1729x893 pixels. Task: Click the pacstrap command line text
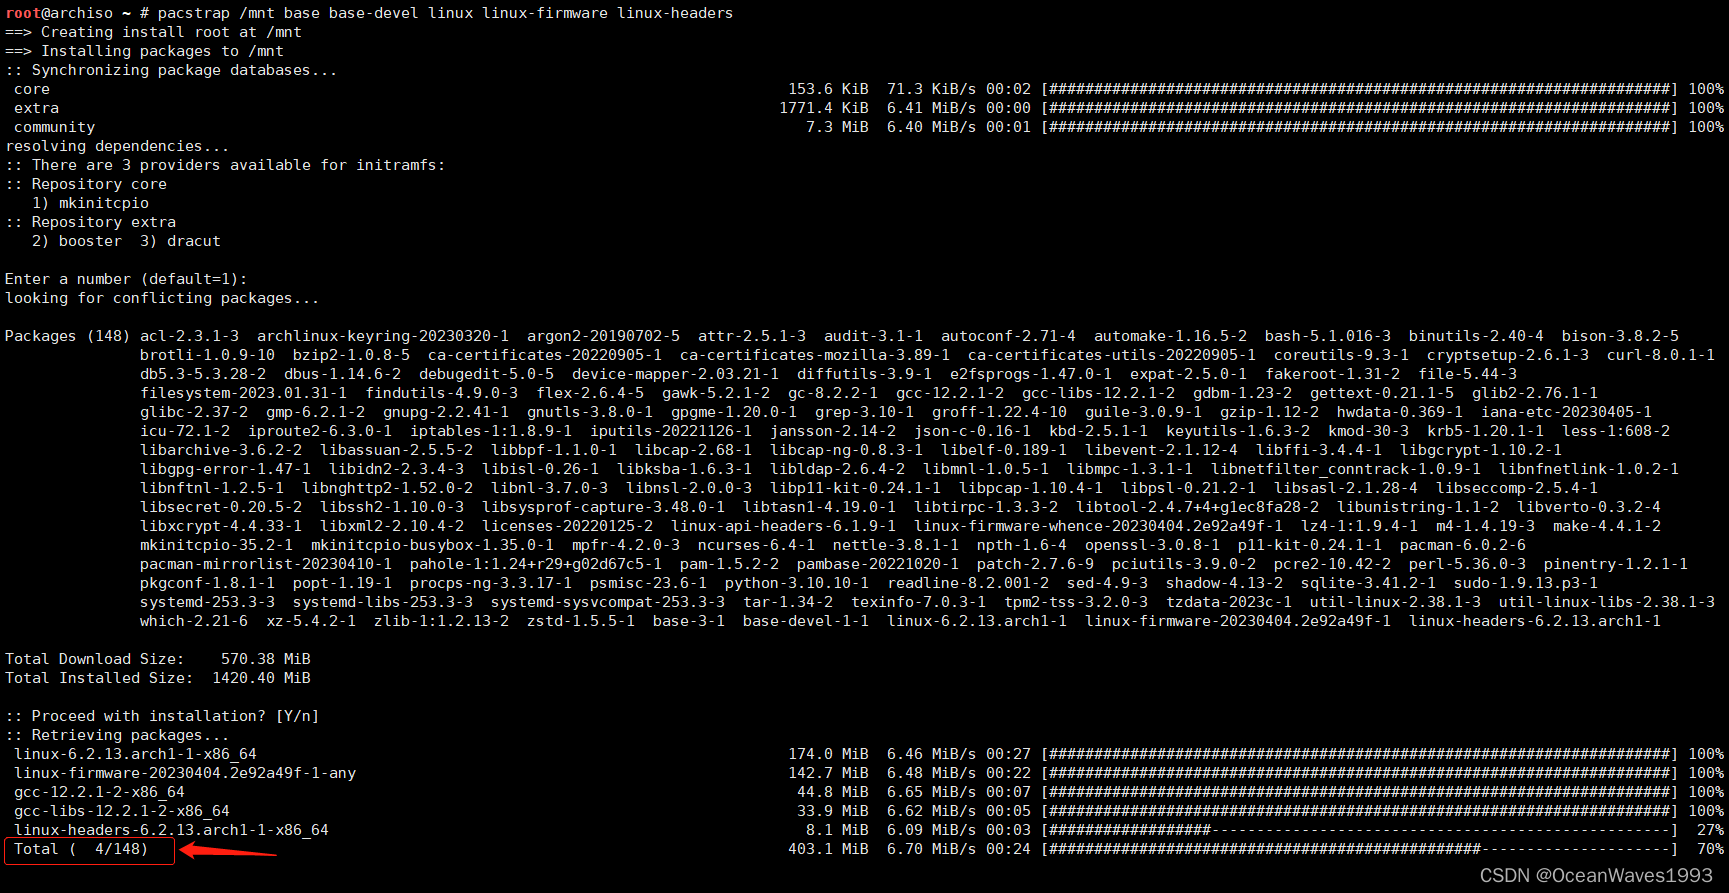point(445,13)
